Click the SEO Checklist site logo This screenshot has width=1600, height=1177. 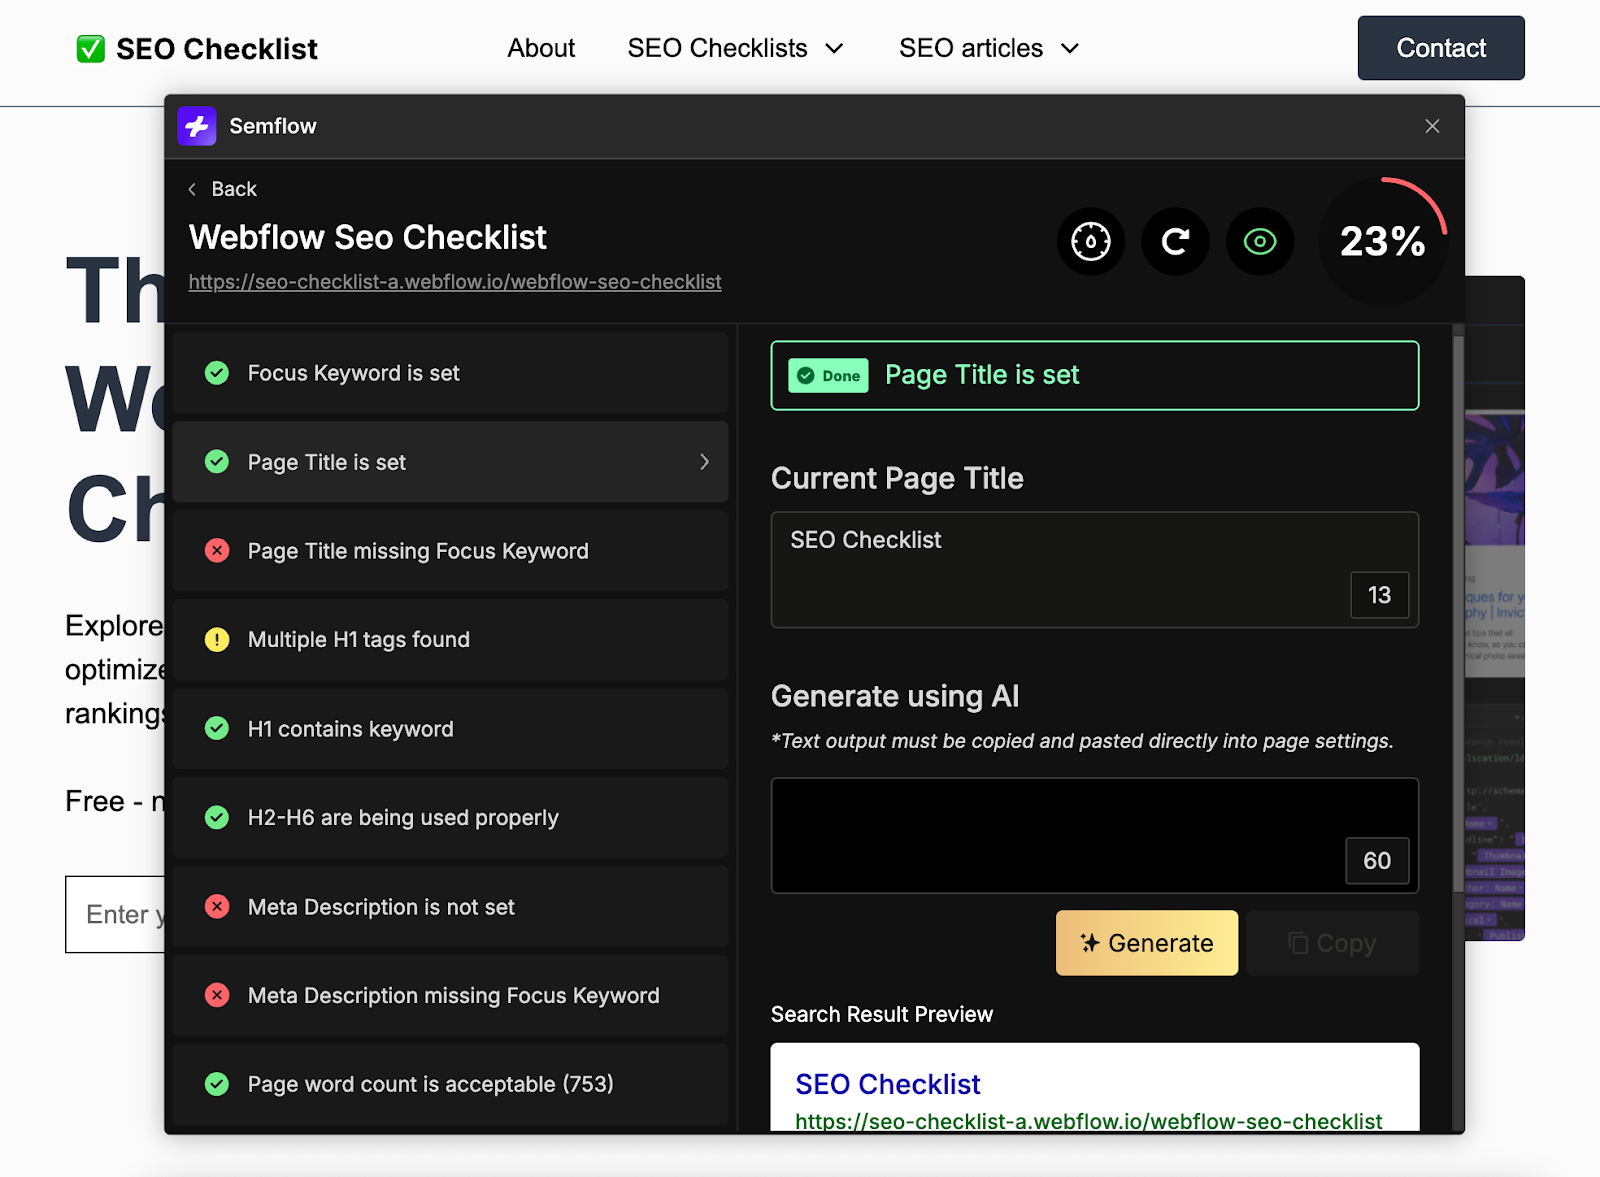point(197,49)
